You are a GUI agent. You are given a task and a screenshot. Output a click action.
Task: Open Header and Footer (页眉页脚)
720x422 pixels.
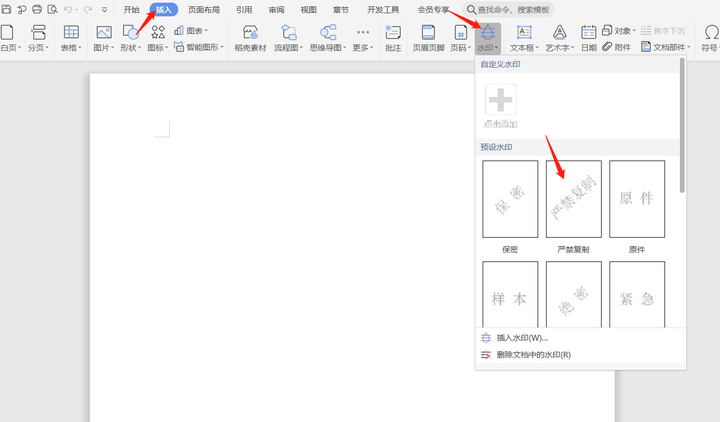[428, 38]
